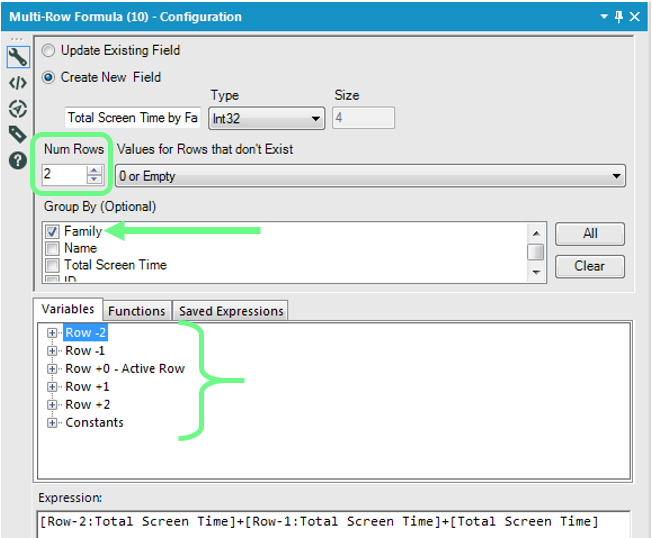Switch to the Saved Expressions tab

click(x=231, y=311)
